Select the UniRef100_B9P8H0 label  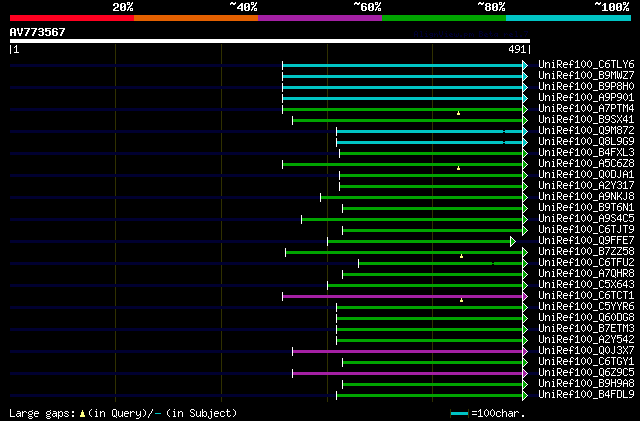[x=586, y=87]
